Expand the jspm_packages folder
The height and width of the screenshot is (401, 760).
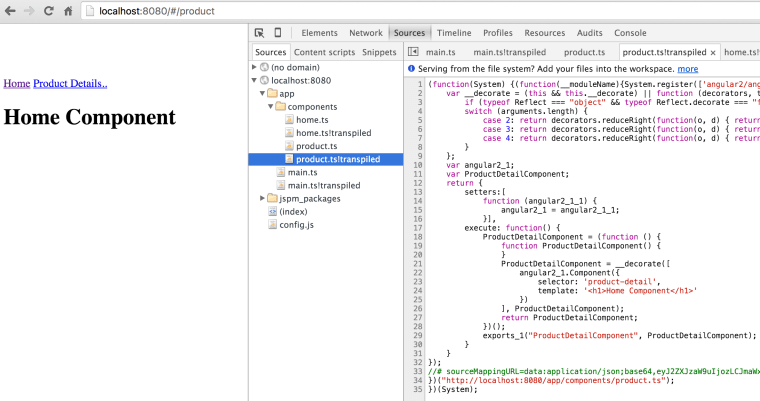click(x=263, y=198)
